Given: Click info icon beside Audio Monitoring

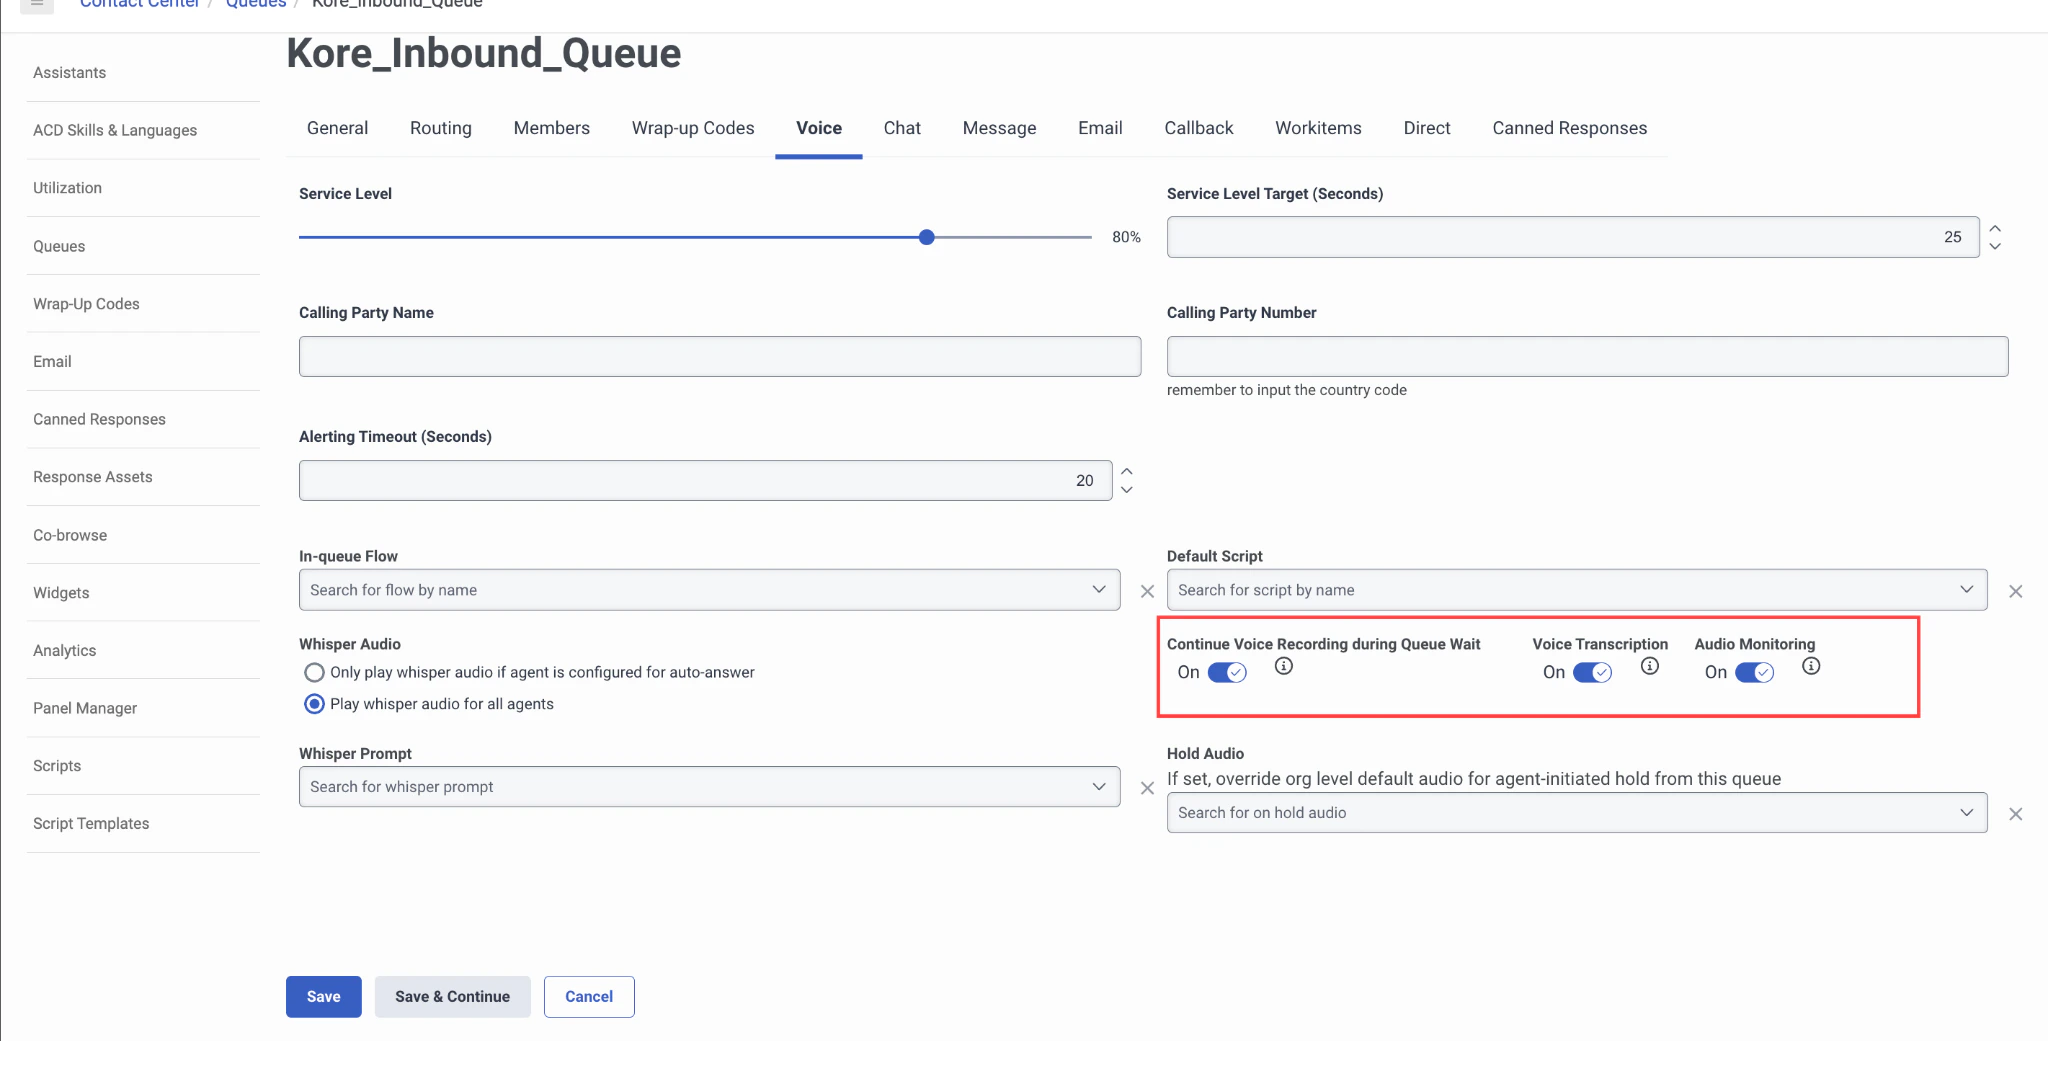Looking at the screenshot, I should click(1811, 666).
